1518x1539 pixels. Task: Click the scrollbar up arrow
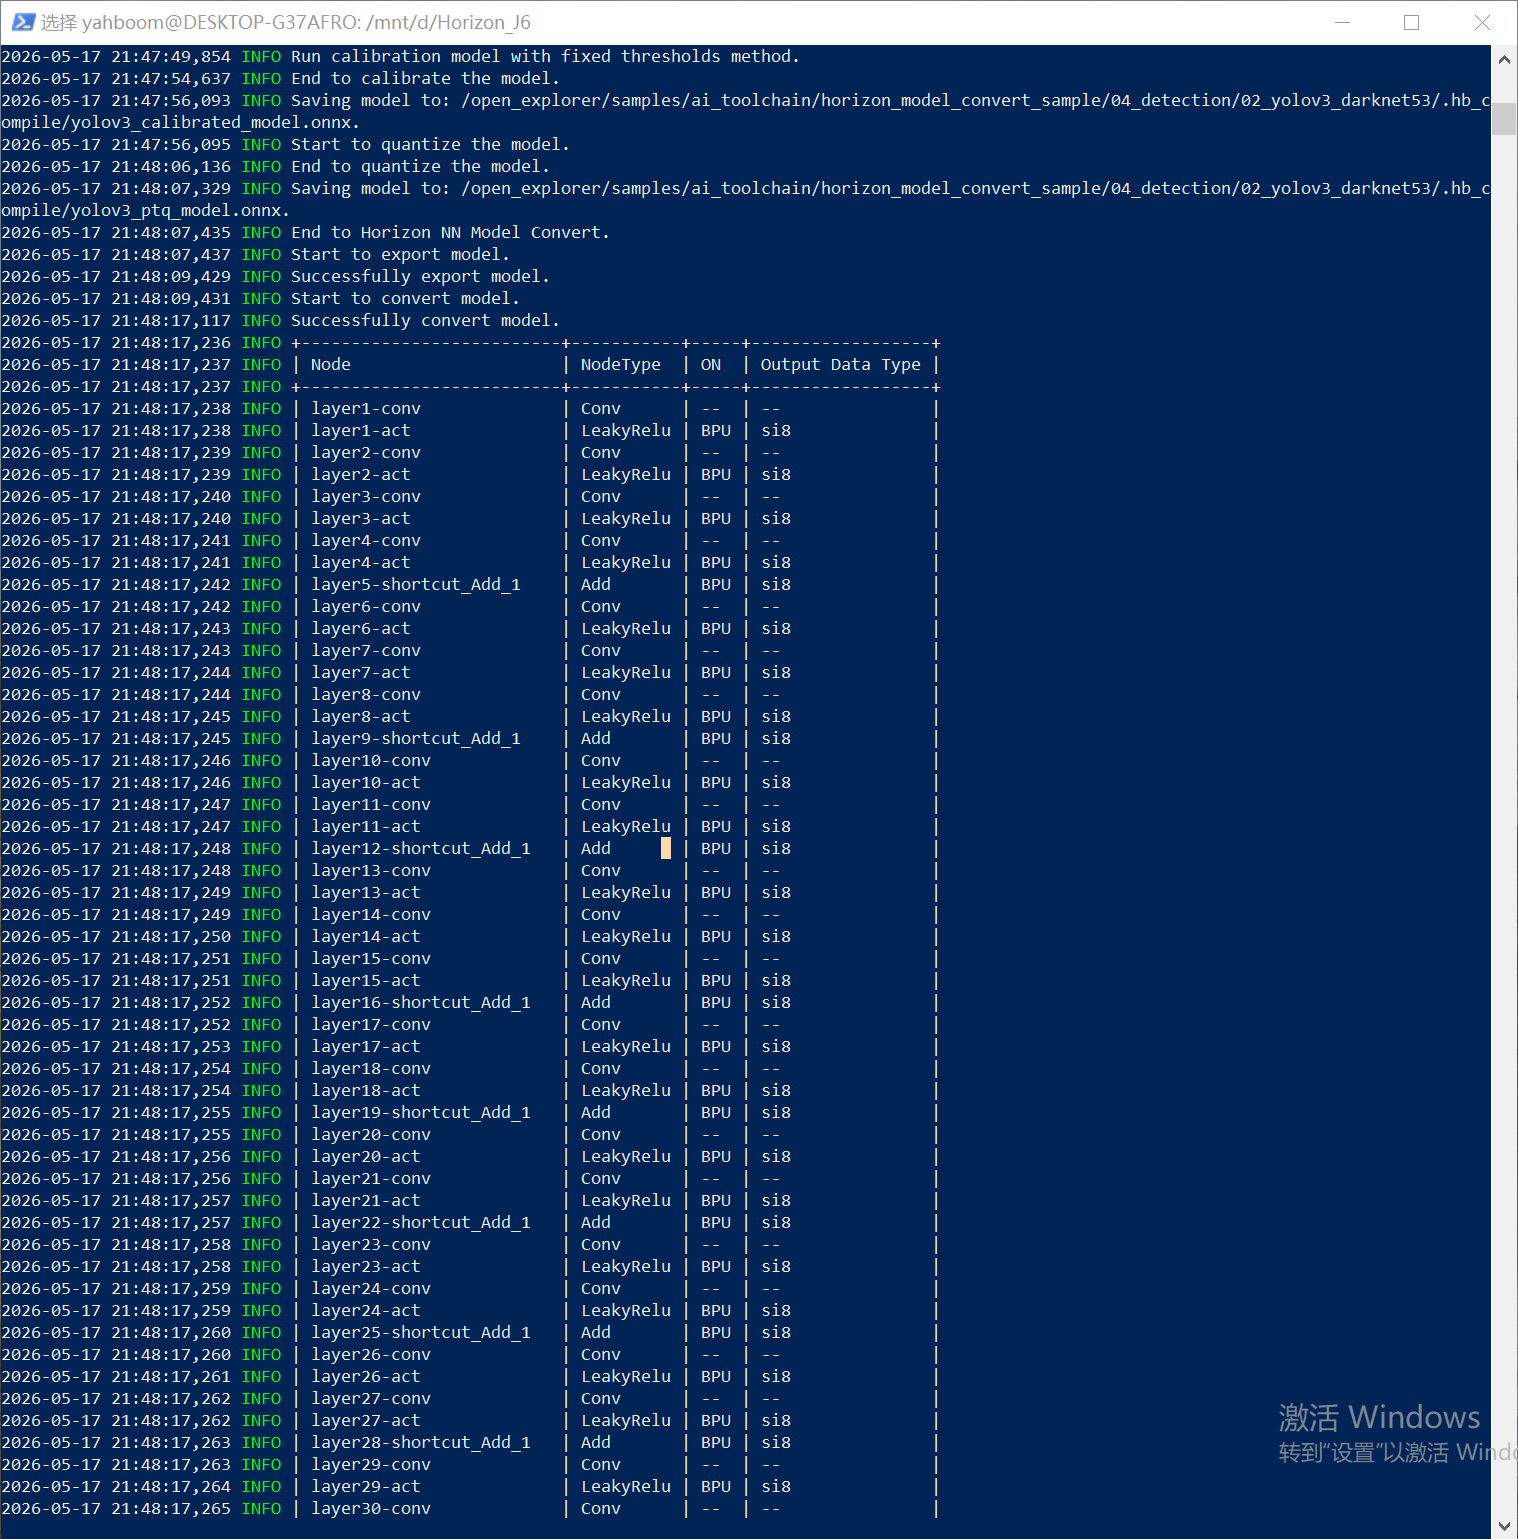click(1504, 59)
